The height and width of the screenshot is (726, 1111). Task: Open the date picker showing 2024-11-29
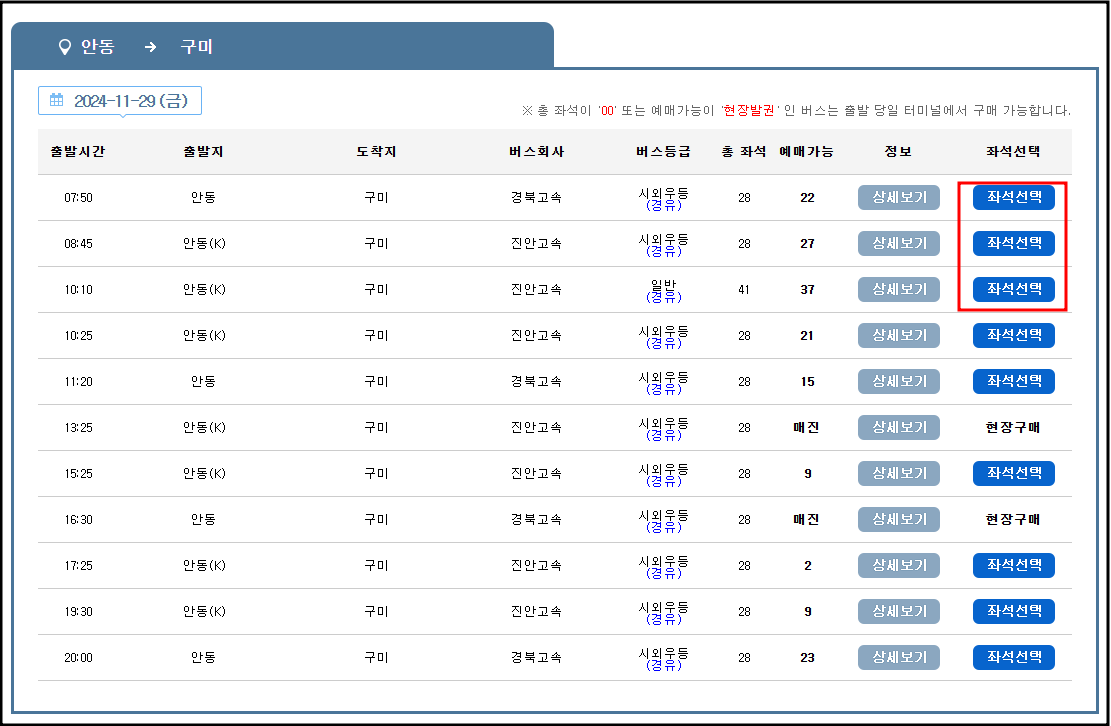point(120,100)
